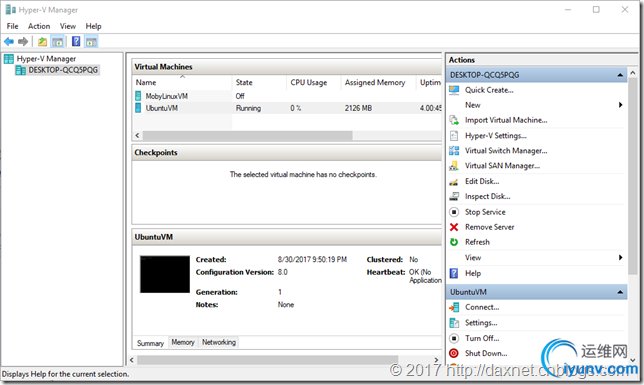Viewport: 644px width, 385px height.
Task: Click the Off state cell for MobyLinuxVM
Action: point(240,96)
